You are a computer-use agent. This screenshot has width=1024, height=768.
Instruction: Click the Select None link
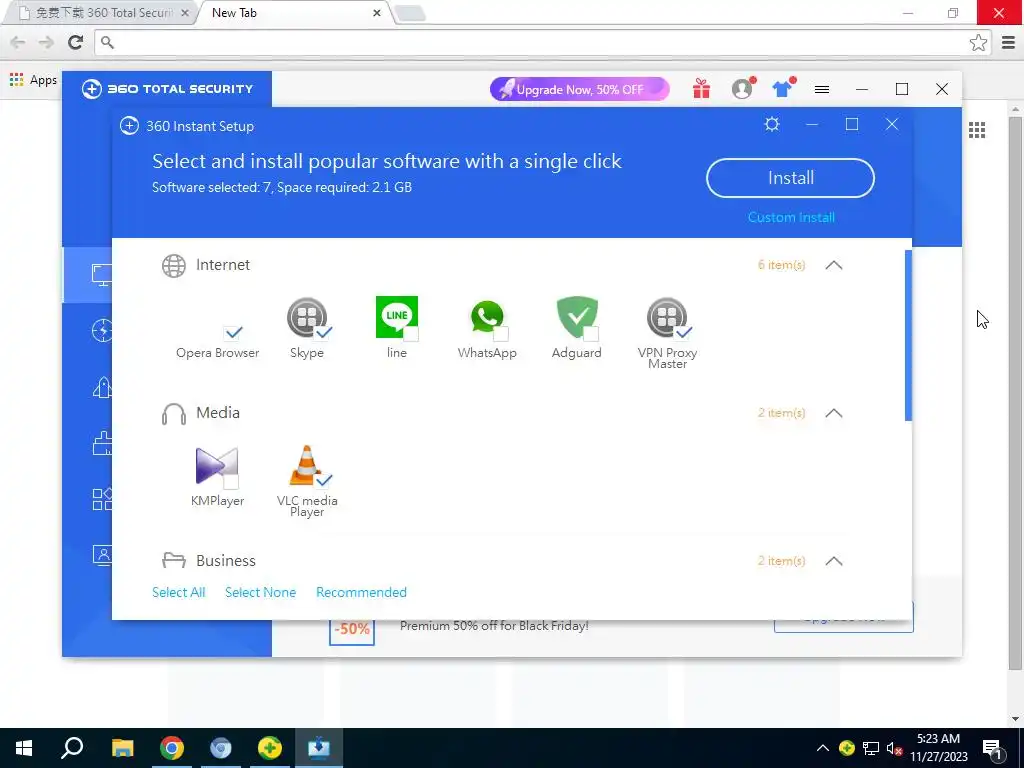[260, 592]
